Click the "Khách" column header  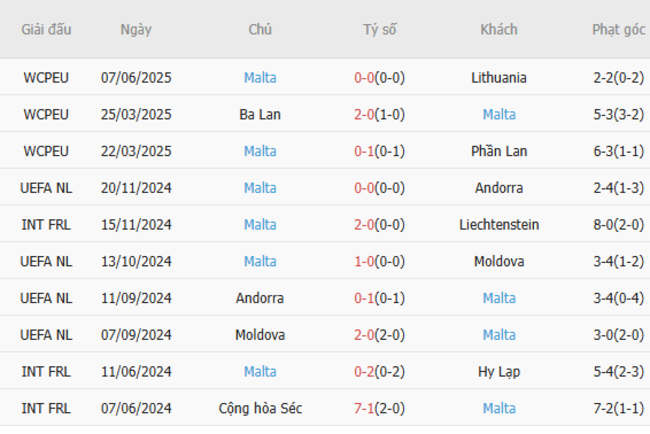499,29
